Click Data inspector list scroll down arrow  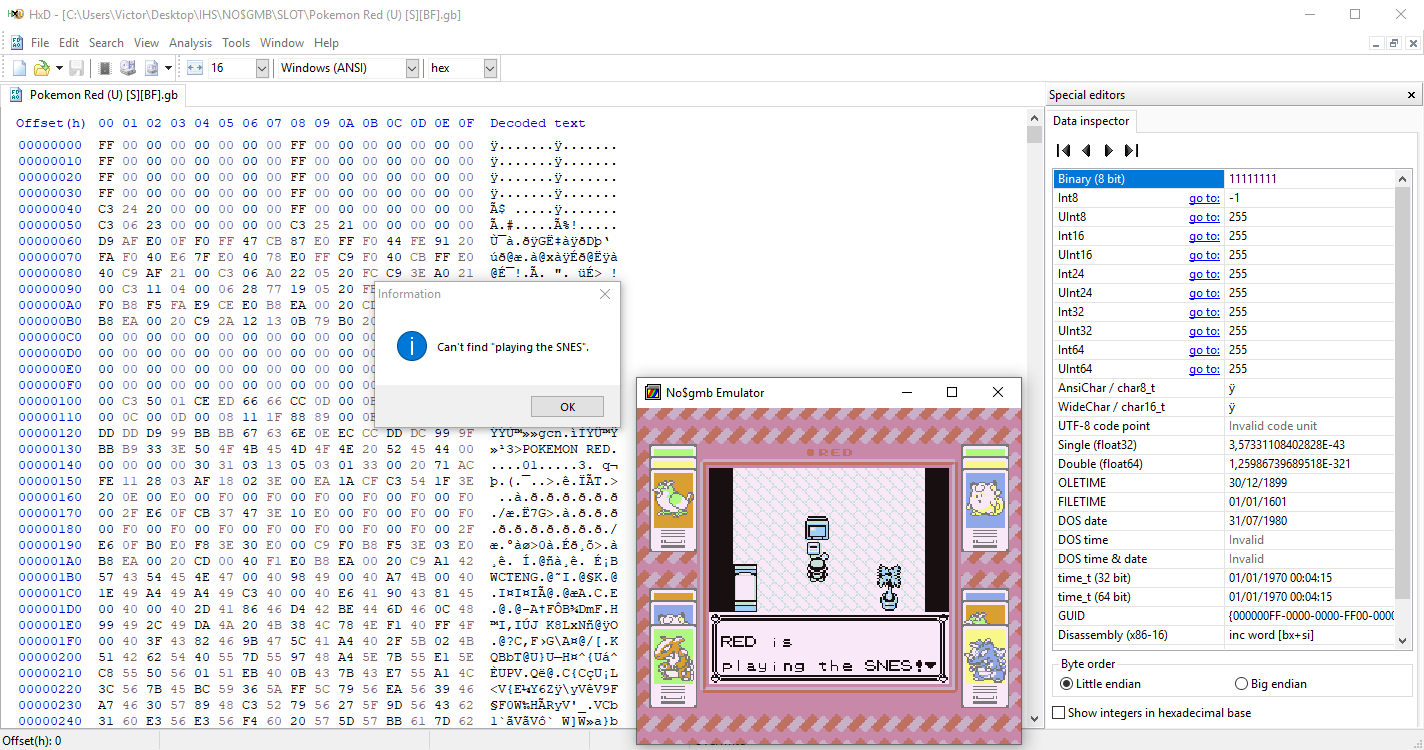pyautogui.click(x=1404, y=641)
